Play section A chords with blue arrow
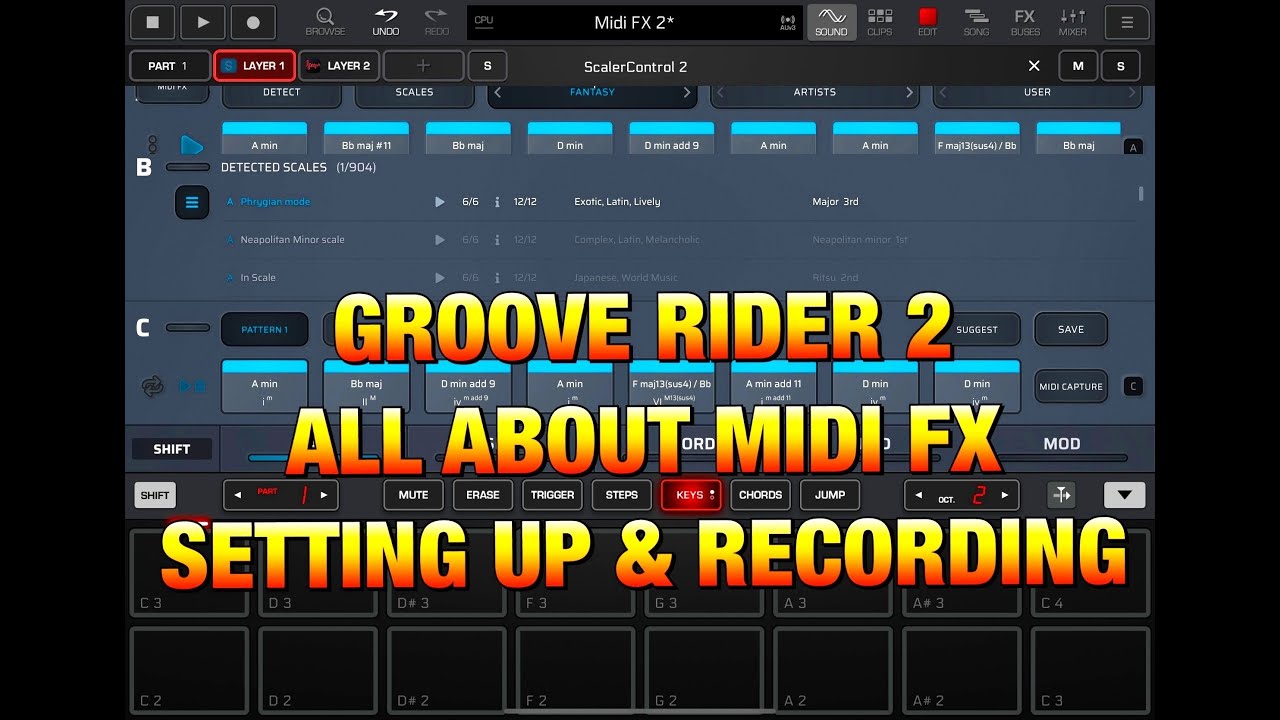 (191, 145)
